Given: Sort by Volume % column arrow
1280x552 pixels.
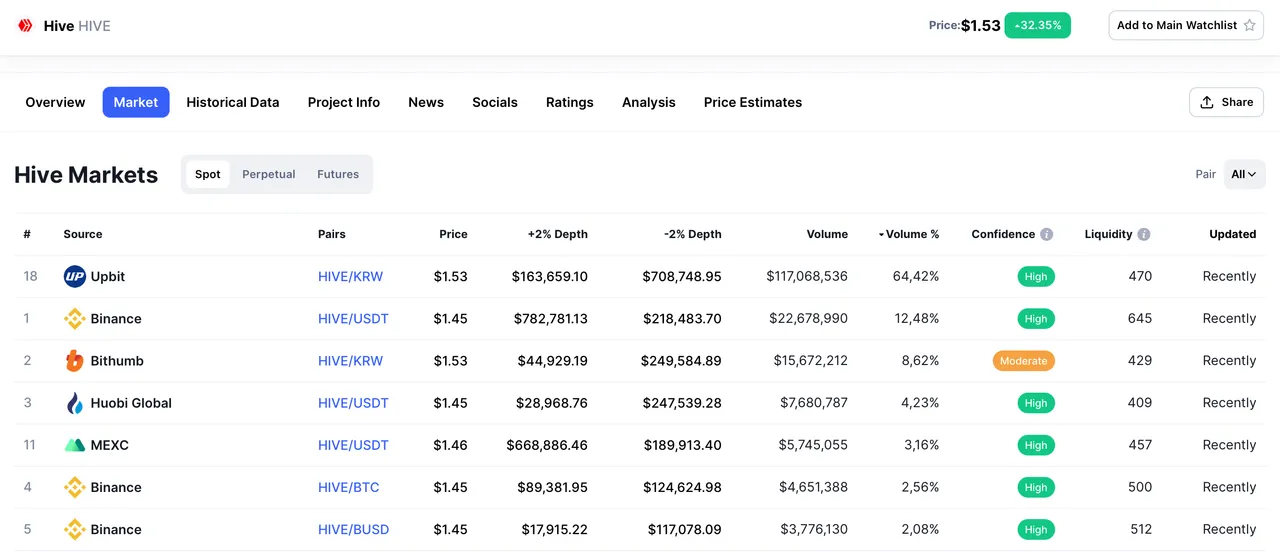Looking at the screenshot, I should tap(881, 235).
